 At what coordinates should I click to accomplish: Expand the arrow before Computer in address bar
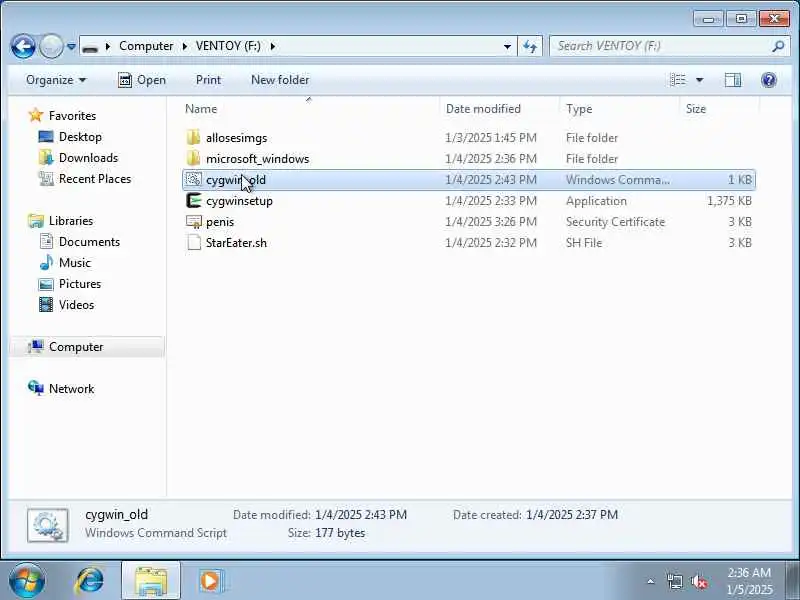pyautogui.click(x=108, y=46)
